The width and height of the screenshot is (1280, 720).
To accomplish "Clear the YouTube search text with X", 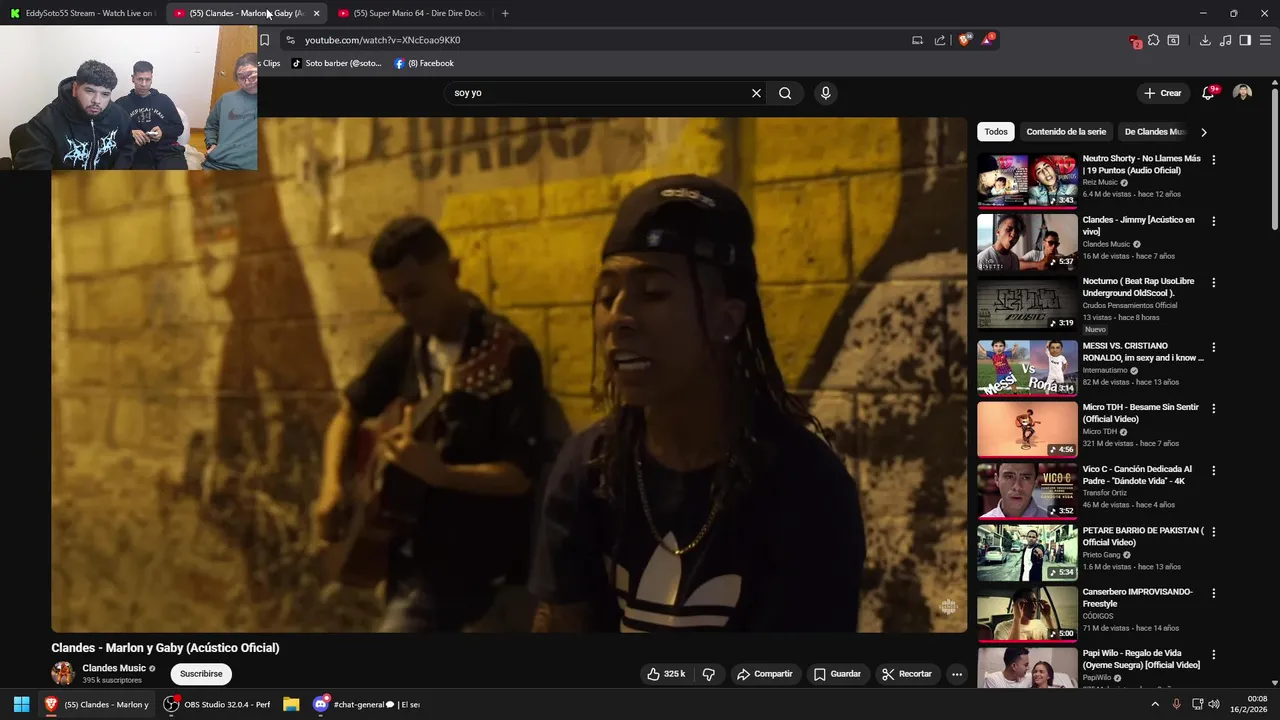I will (x=756, y=93).
